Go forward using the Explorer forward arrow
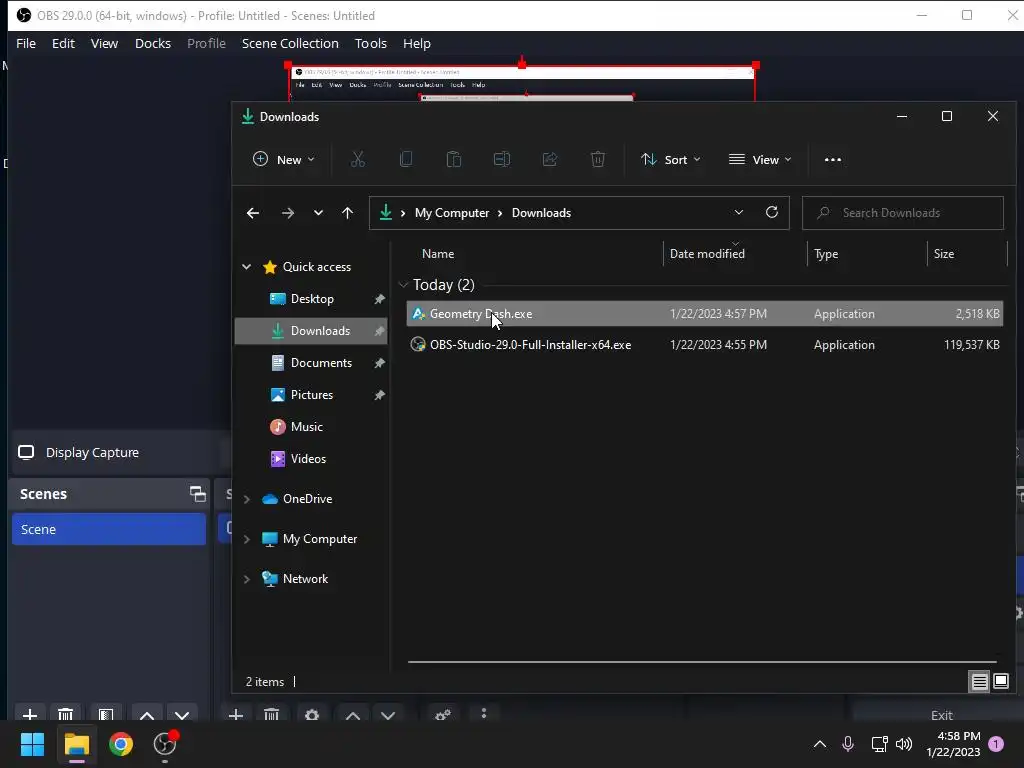 [287, 213]
